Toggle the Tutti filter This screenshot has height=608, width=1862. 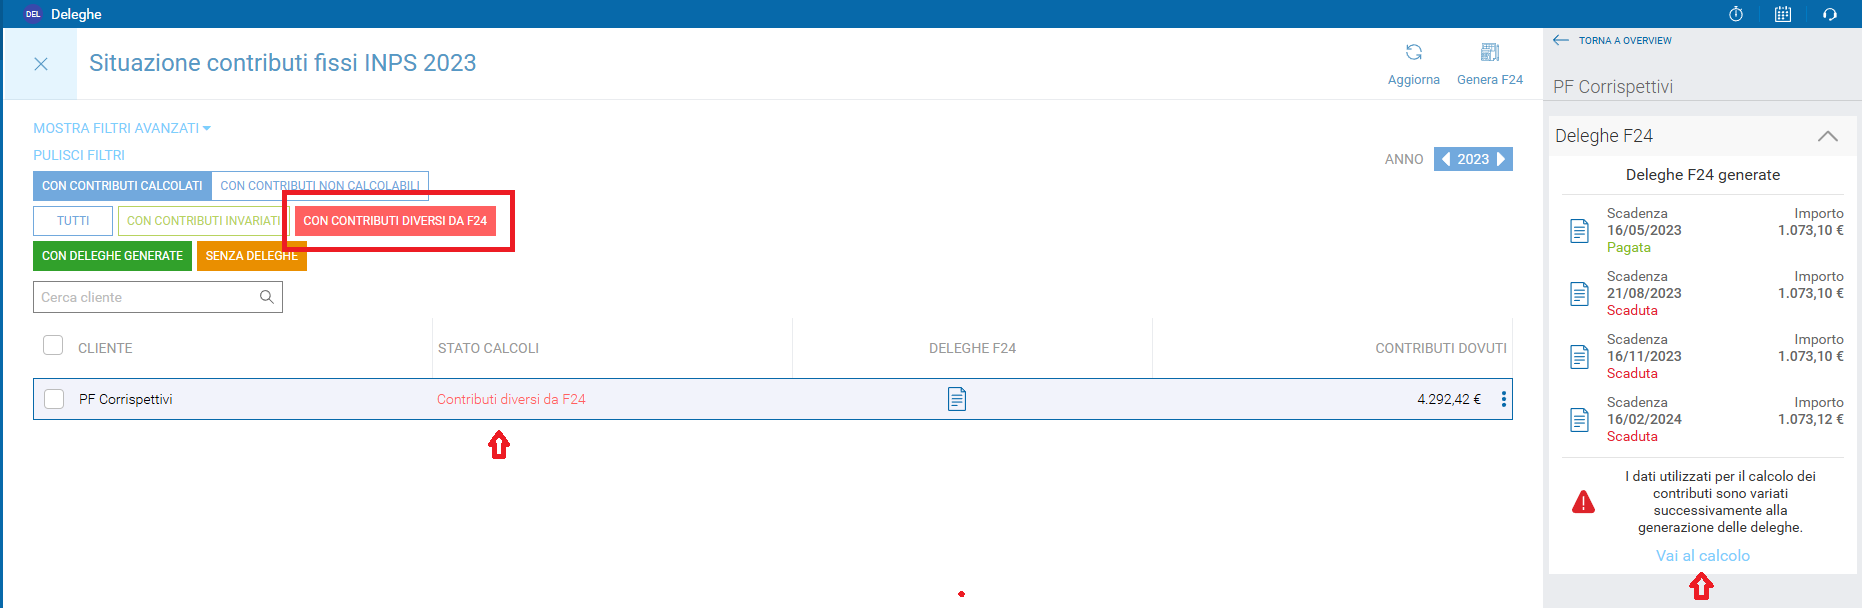tap(73, 221)
